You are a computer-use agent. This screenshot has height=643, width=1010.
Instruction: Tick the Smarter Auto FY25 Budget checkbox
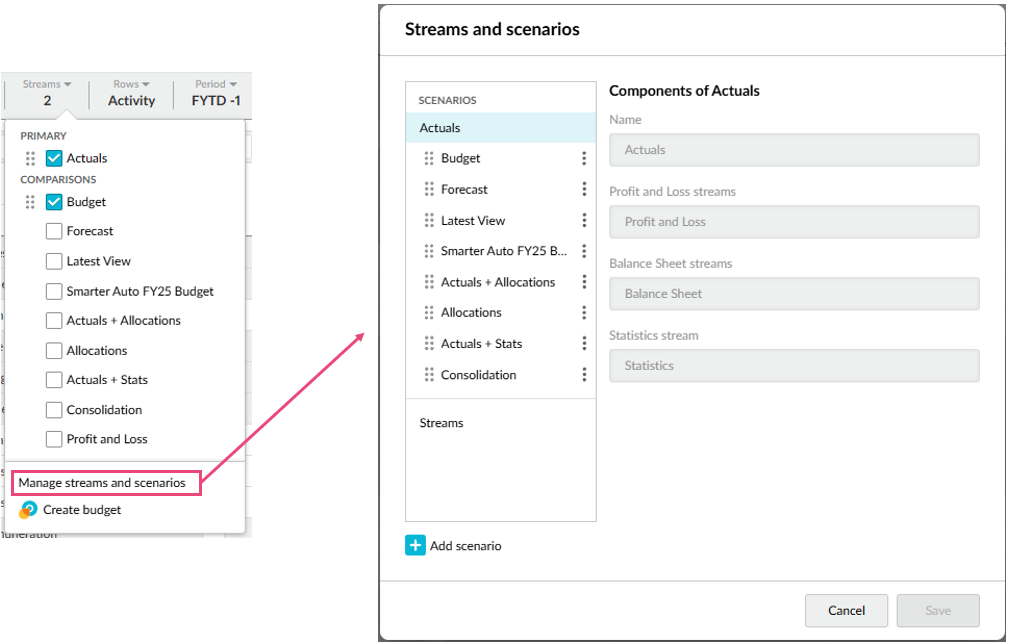[54, 291]
